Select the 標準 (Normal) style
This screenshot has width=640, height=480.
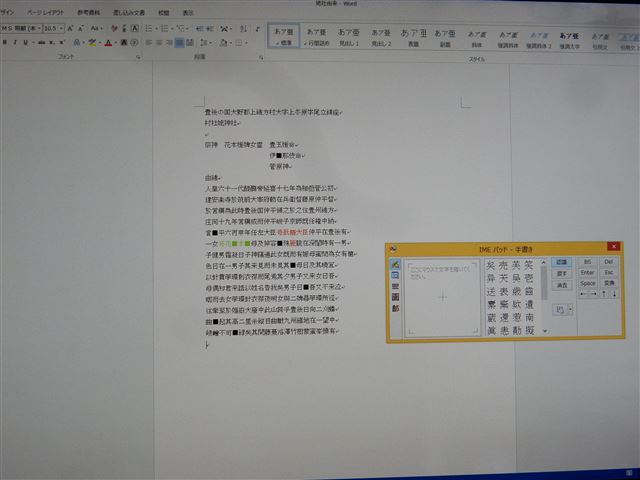[x=284, y=36]
